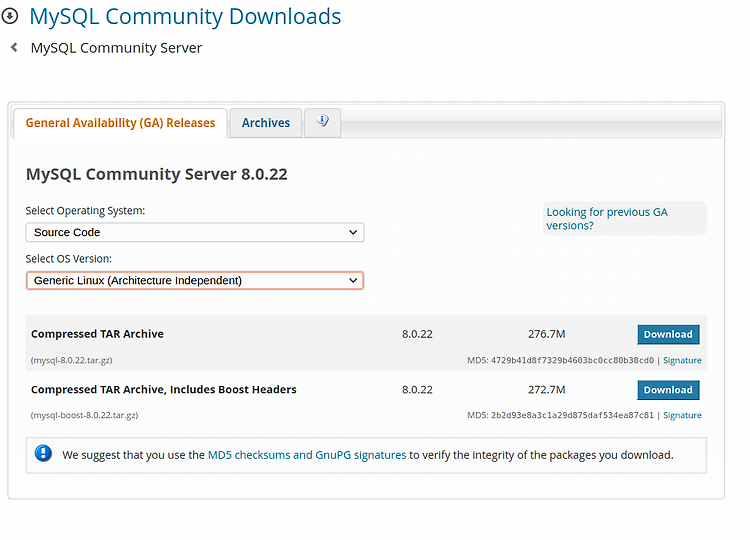Switch to the Archives tab
This screenshot has height=540, width=750.
click(x=265, y=123)
